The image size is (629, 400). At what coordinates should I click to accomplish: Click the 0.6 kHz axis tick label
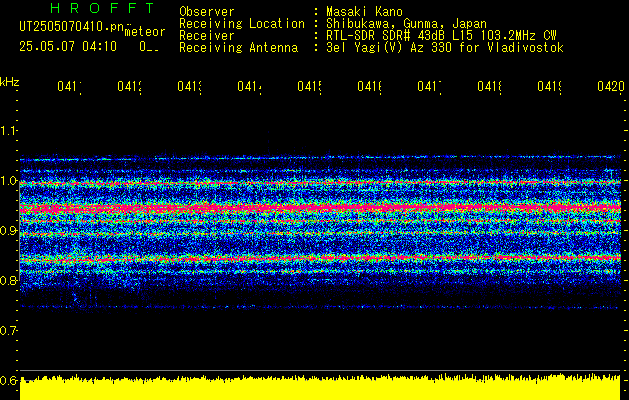8,380
